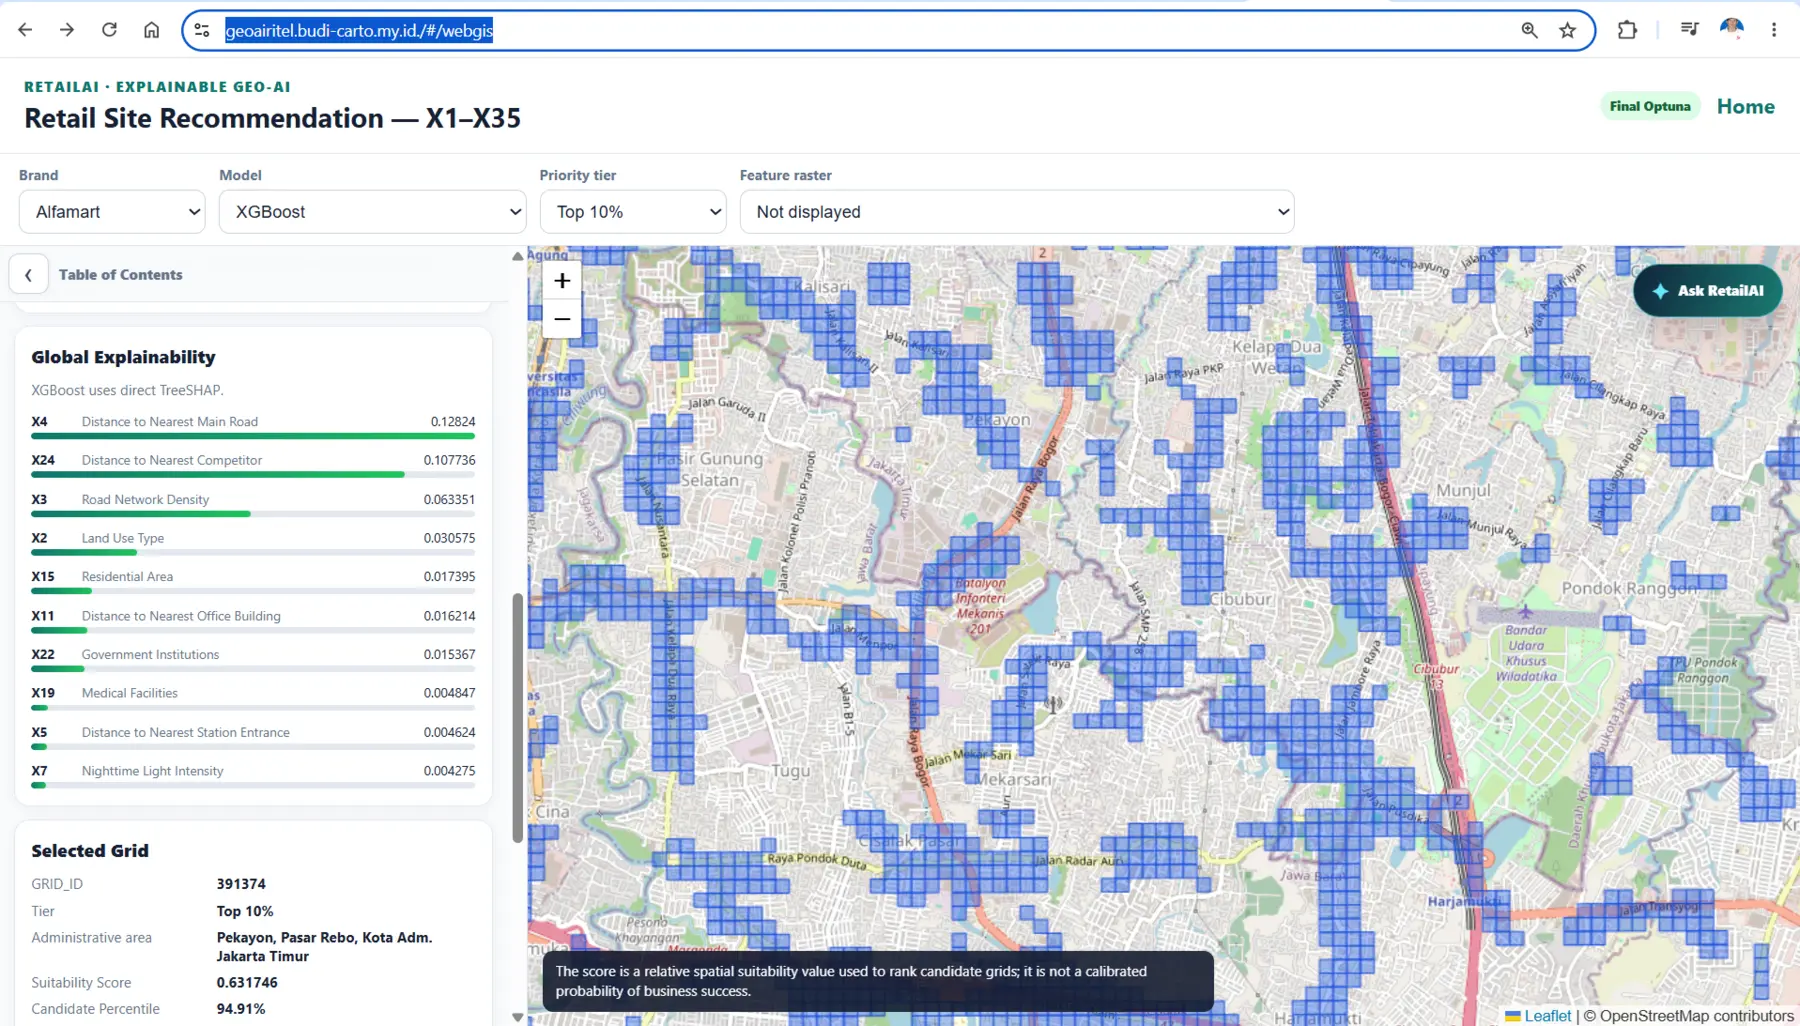
Task: Go to the Home link
Action: point(1745,106)
